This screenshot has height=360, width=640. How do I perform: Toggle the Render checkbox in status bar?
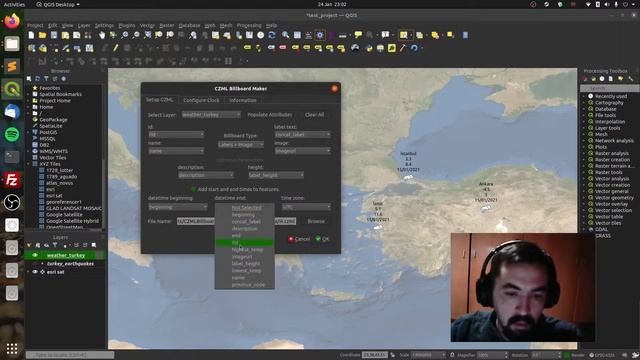pos(567,355)
